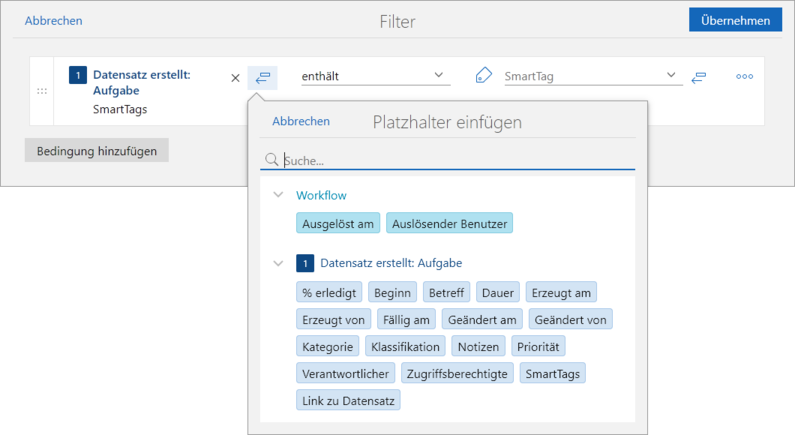This screenshot has height=435, width=795.
Task: Clear the field with the X icon
Action: 235,77
